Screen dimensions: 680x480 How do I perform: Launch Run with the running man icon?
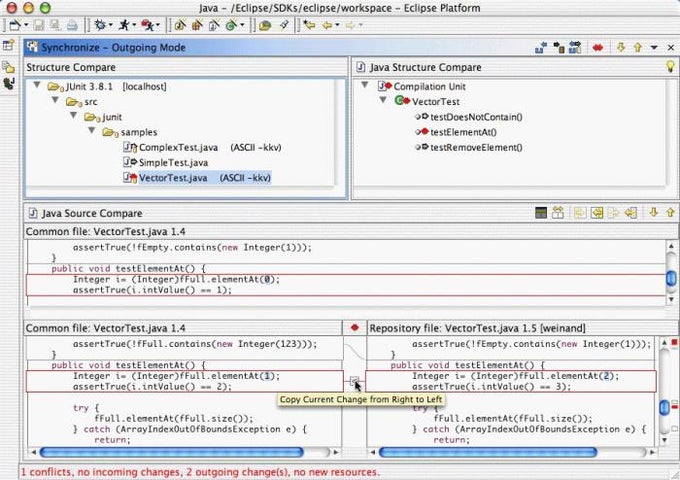[x=124, y=25]
